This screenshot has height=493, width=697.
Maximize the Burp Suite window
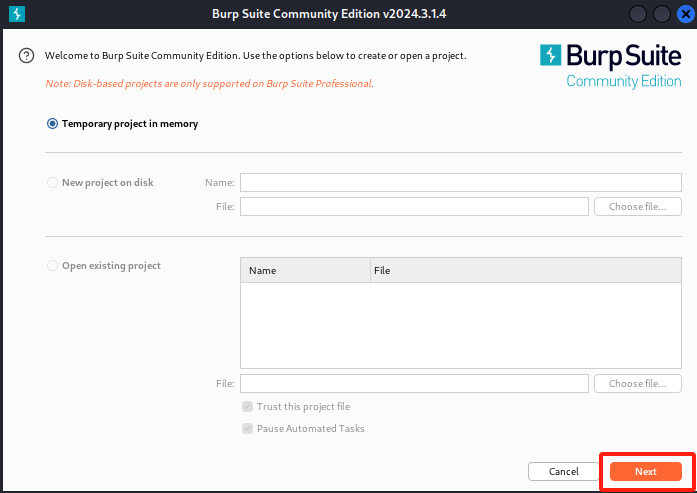661,14
